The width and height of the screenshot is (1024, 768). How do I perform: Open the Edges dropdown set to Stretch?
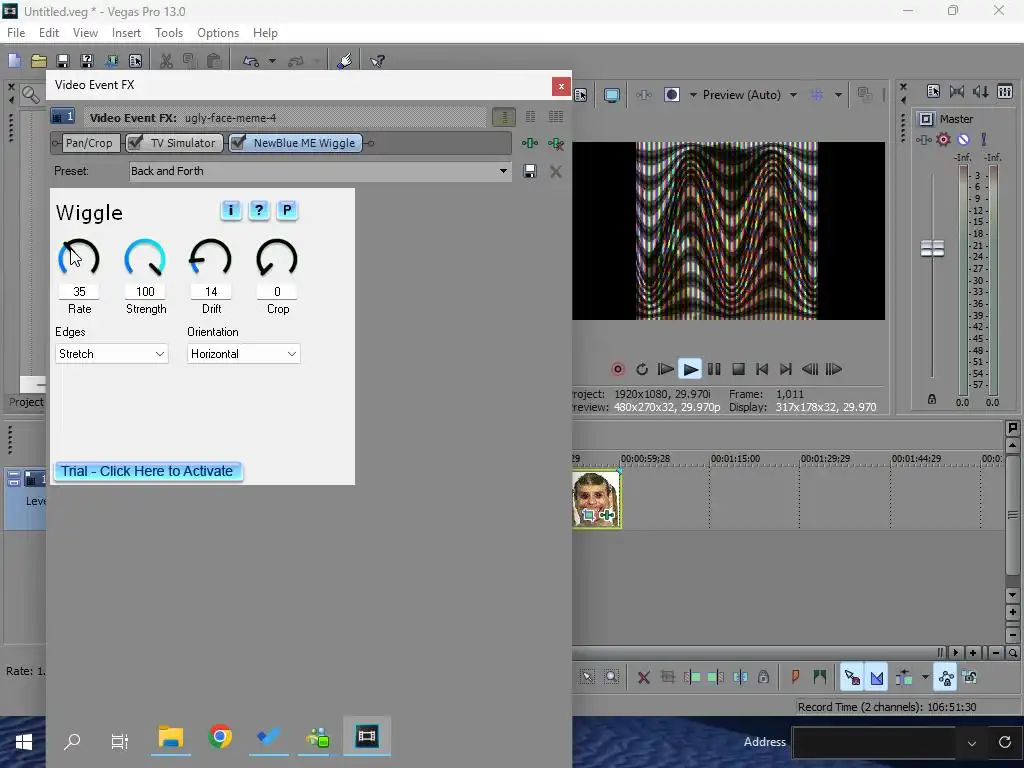[112, 354]
